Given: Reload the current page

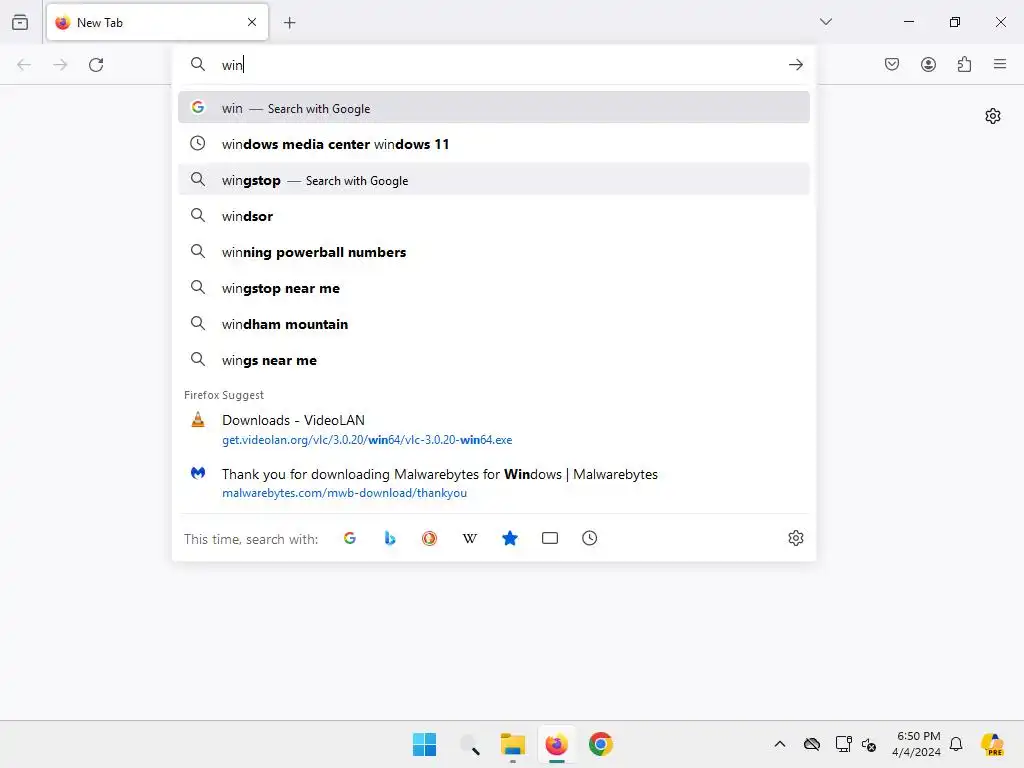Looking at the screenshot, I should coord(96,65).
